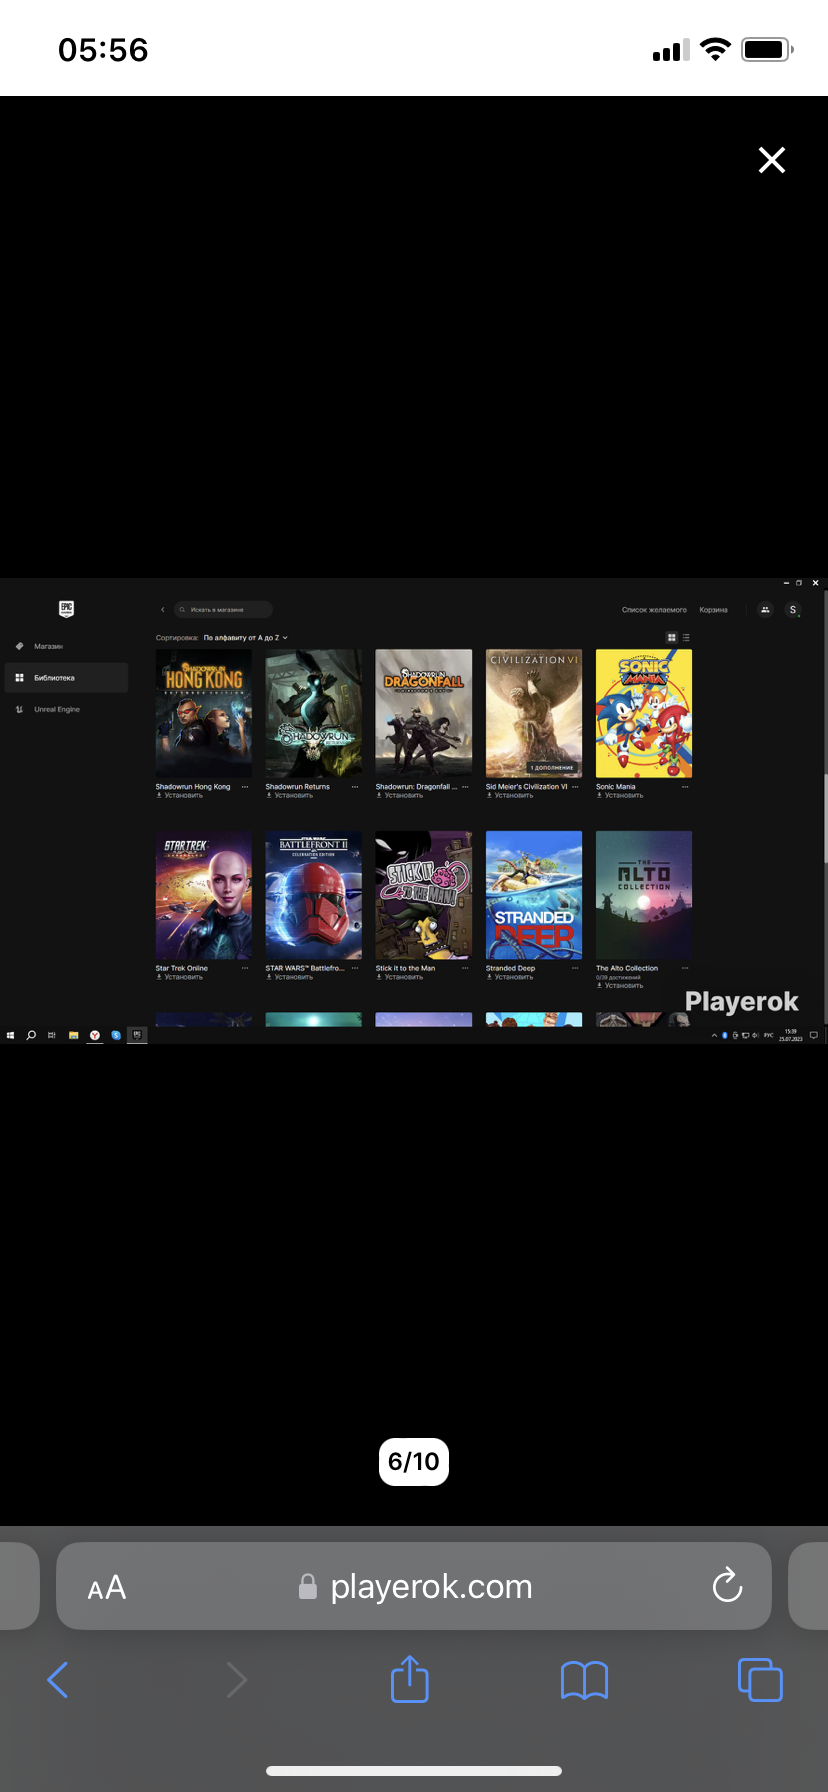Open Yandex Browser in the taskbar
Viewport: 828px width, 1792px height.
click(95, 1035)
